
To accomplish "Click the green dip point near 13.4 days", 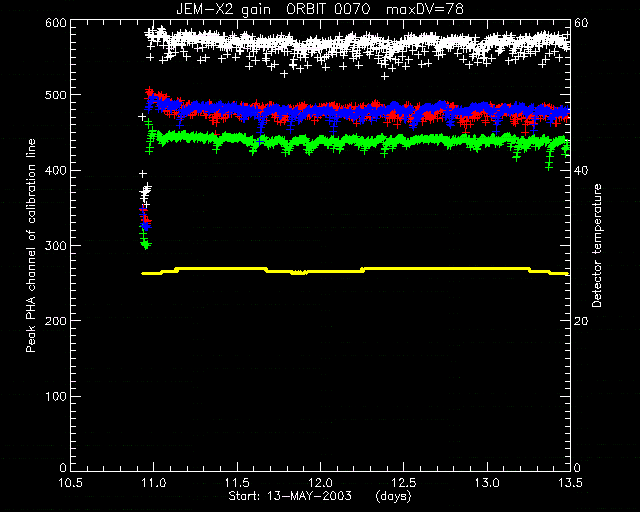I will click(x=549, y=167).
